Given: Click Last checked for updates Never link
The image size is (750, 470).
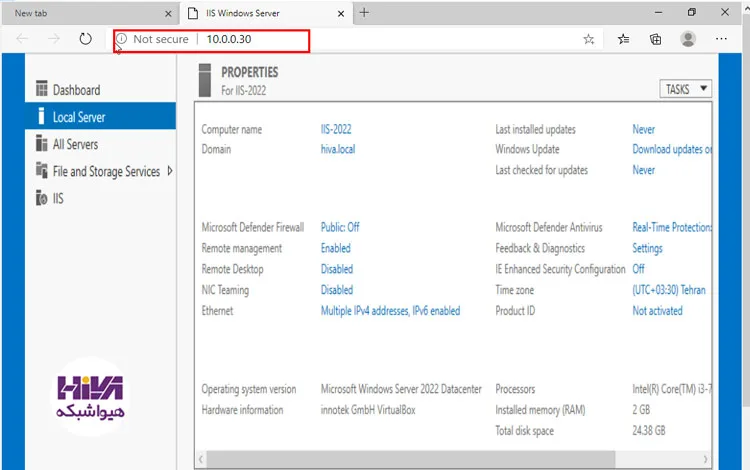Looking at the screenshot, I should click(x=643, y=170).
